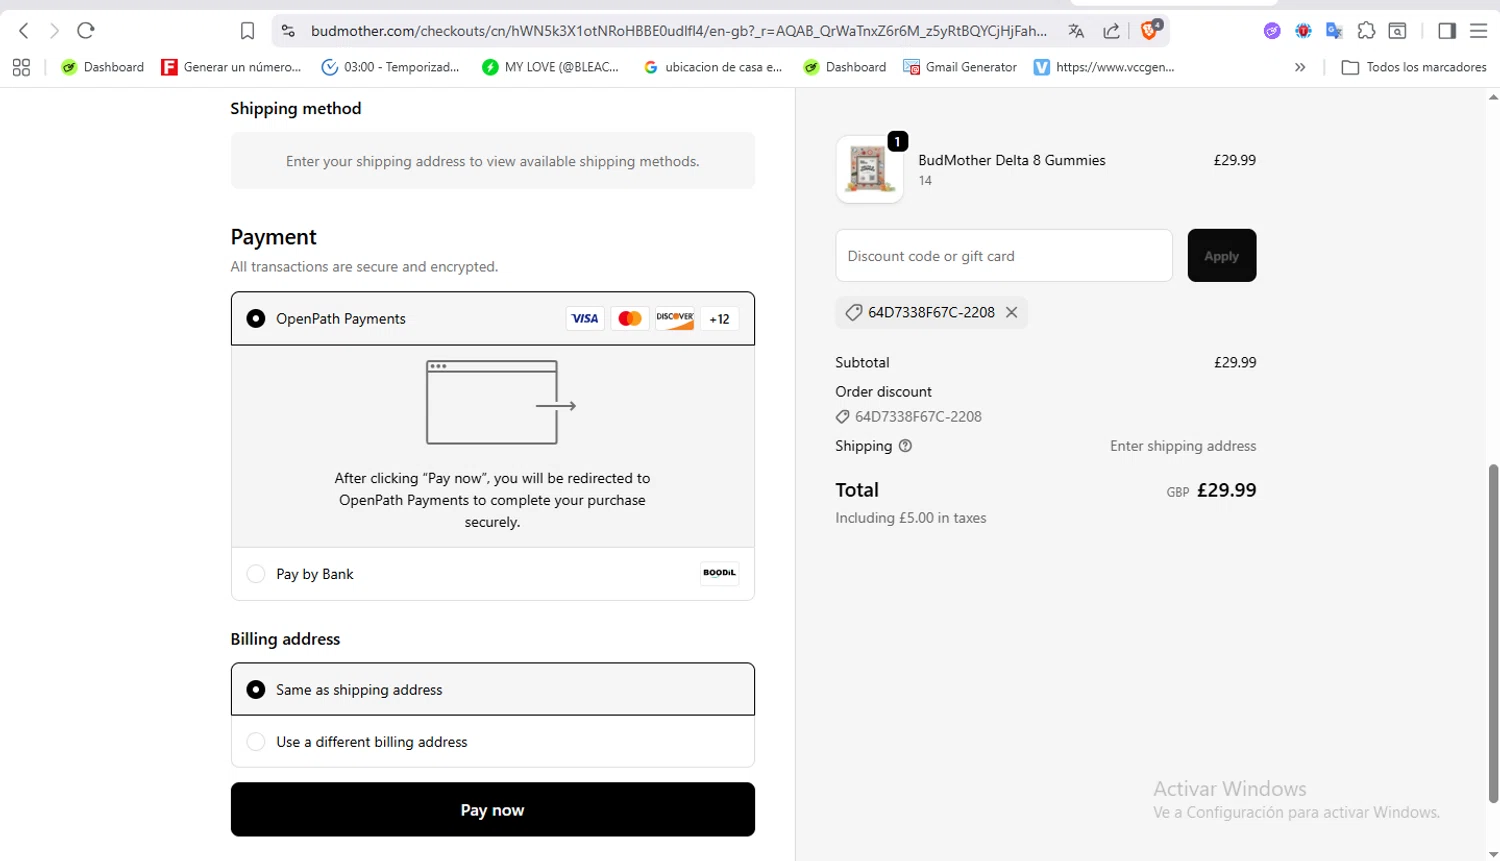The width and height of the screenshot is (1500, 861).
Task: Apply the discount code
Action: pos(1222,256)
